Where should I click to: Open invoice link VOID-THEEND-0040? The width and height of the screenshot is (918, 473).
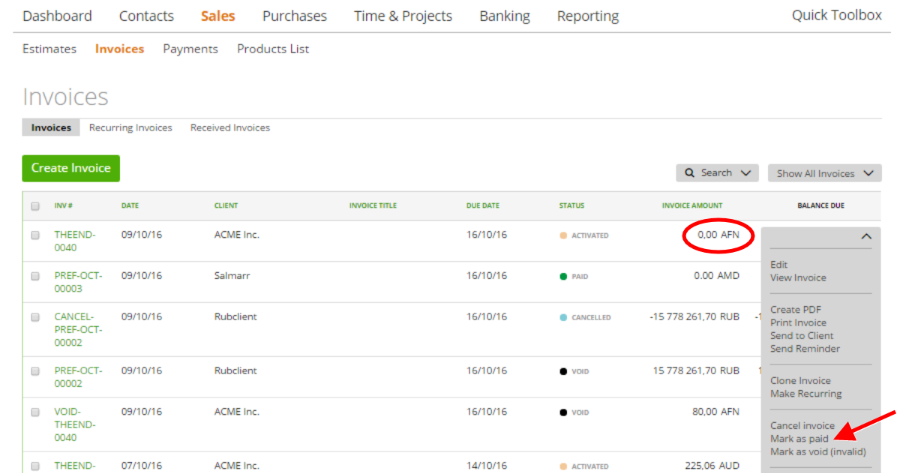point(74,424)
